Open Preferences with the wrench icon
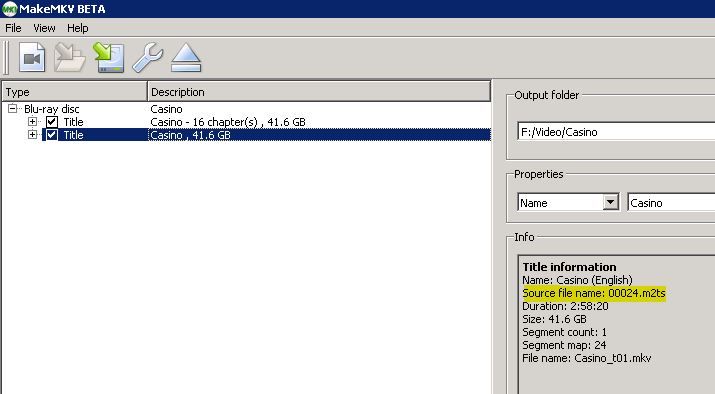This screenshot has width=715, height=394. click(147, 57)
